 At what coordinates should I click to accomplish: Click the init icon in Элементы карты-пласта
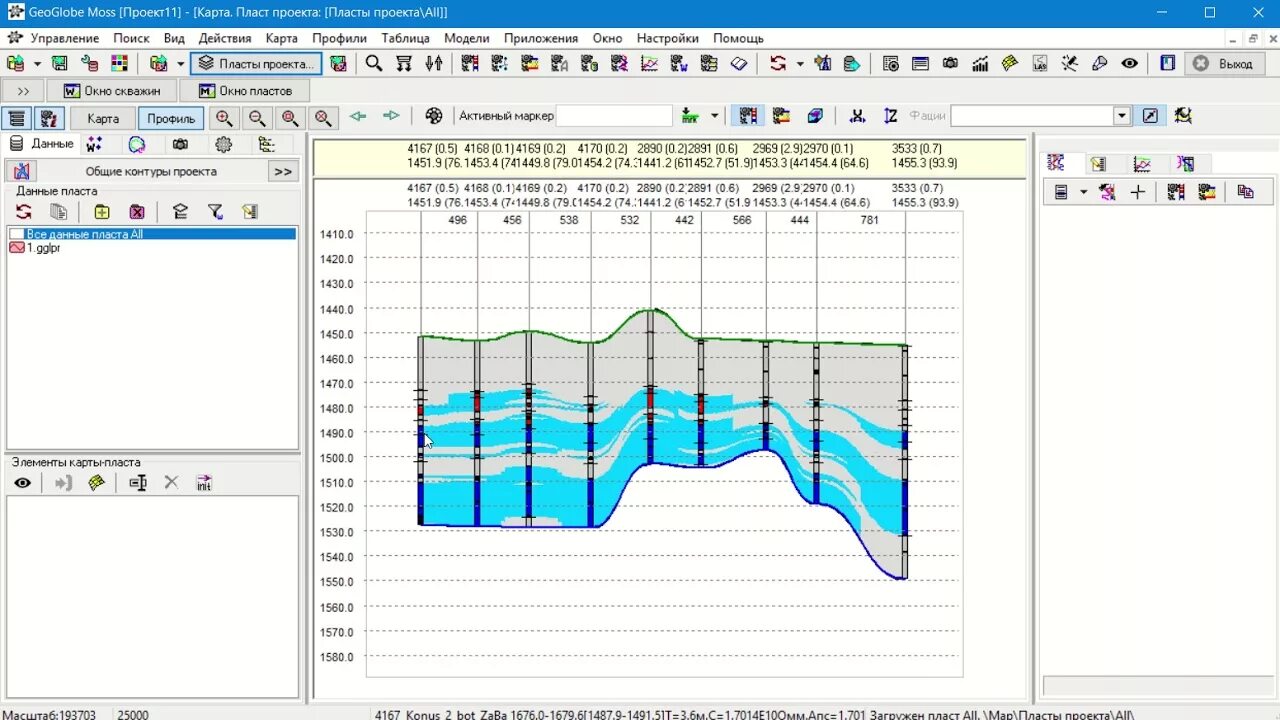pos(204,483)
